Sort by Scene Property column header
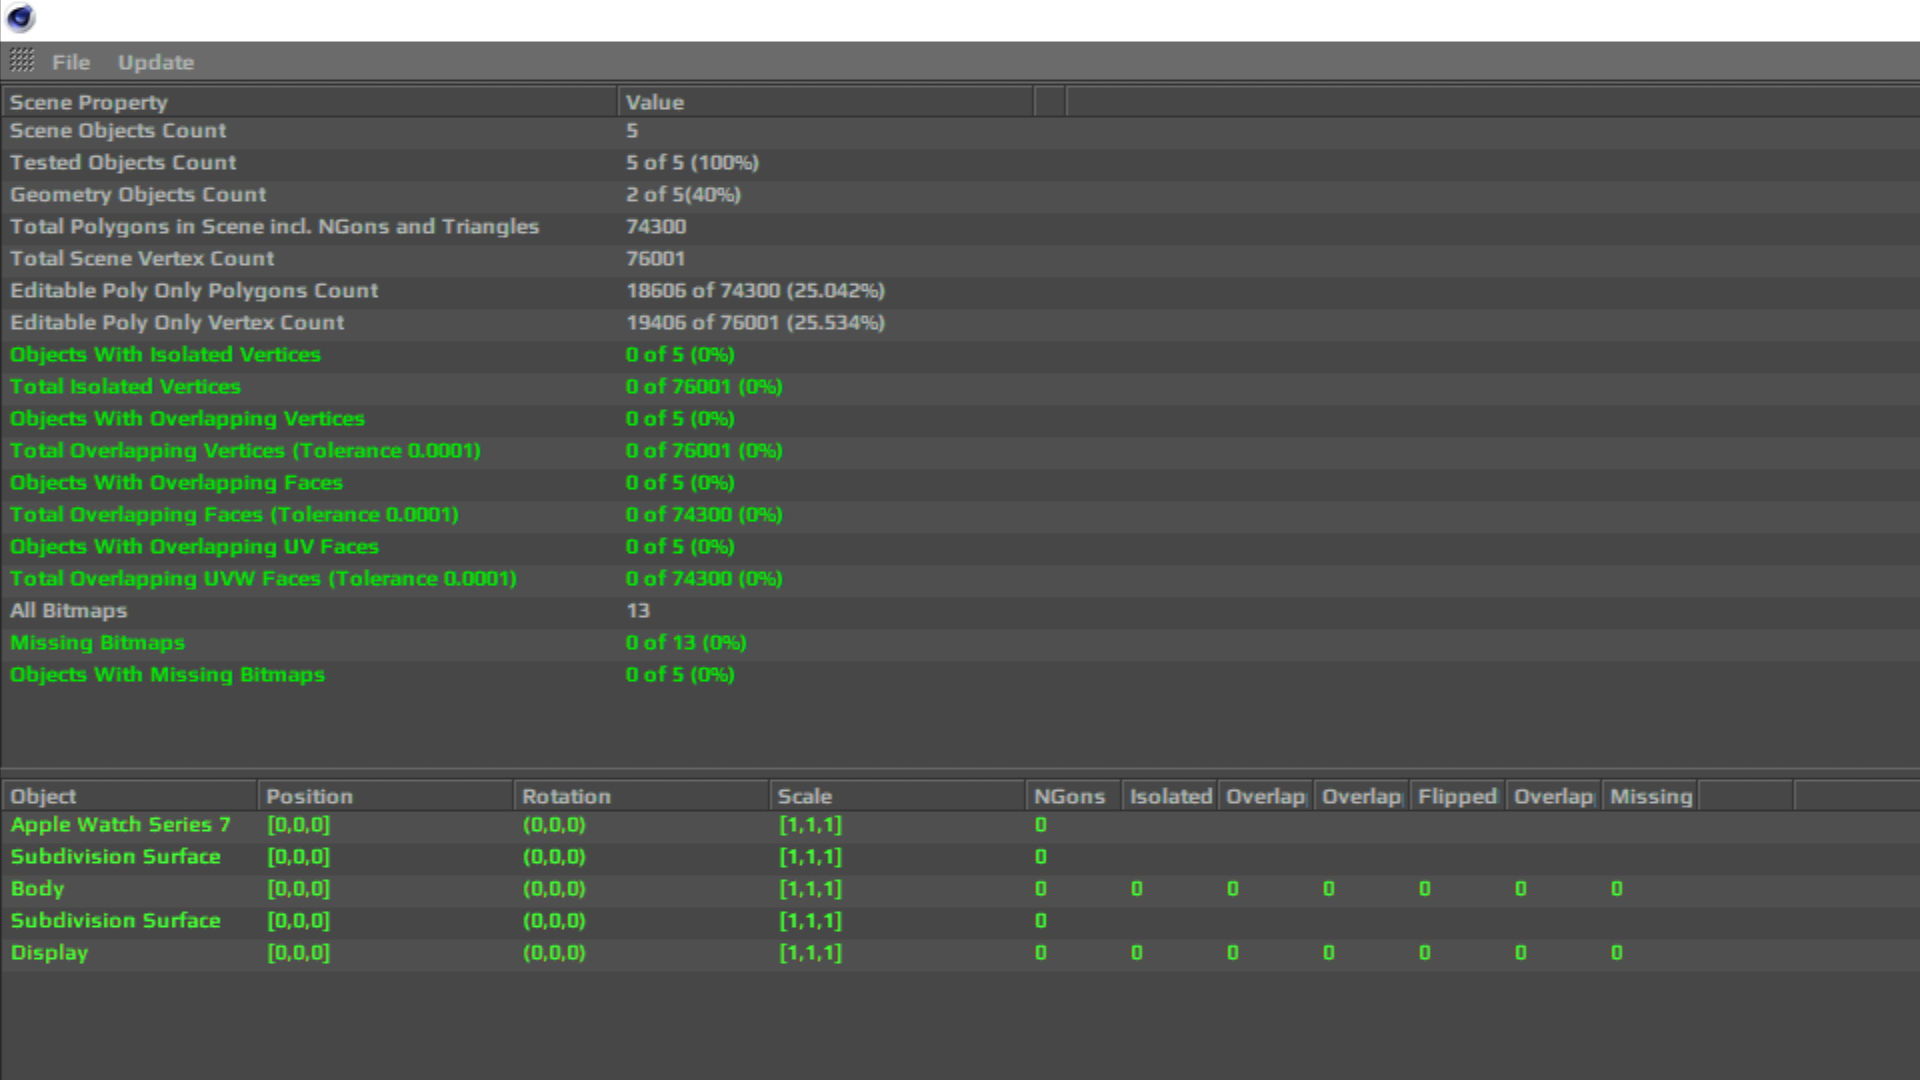 click(x=89, y=102)
